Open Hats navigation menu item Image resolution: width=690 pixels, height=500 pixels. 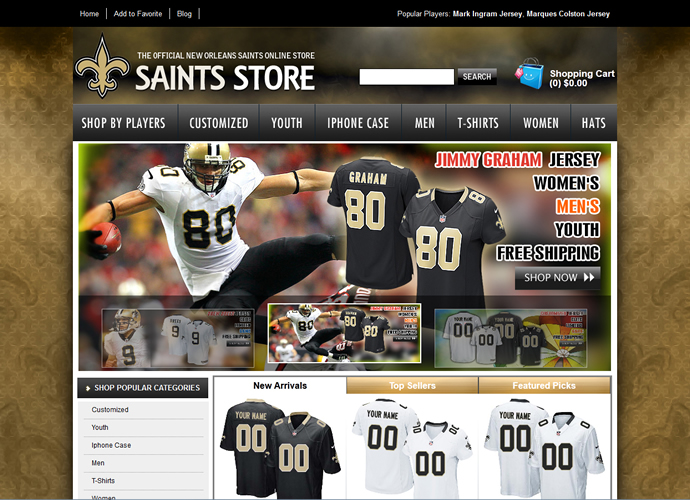594,123
